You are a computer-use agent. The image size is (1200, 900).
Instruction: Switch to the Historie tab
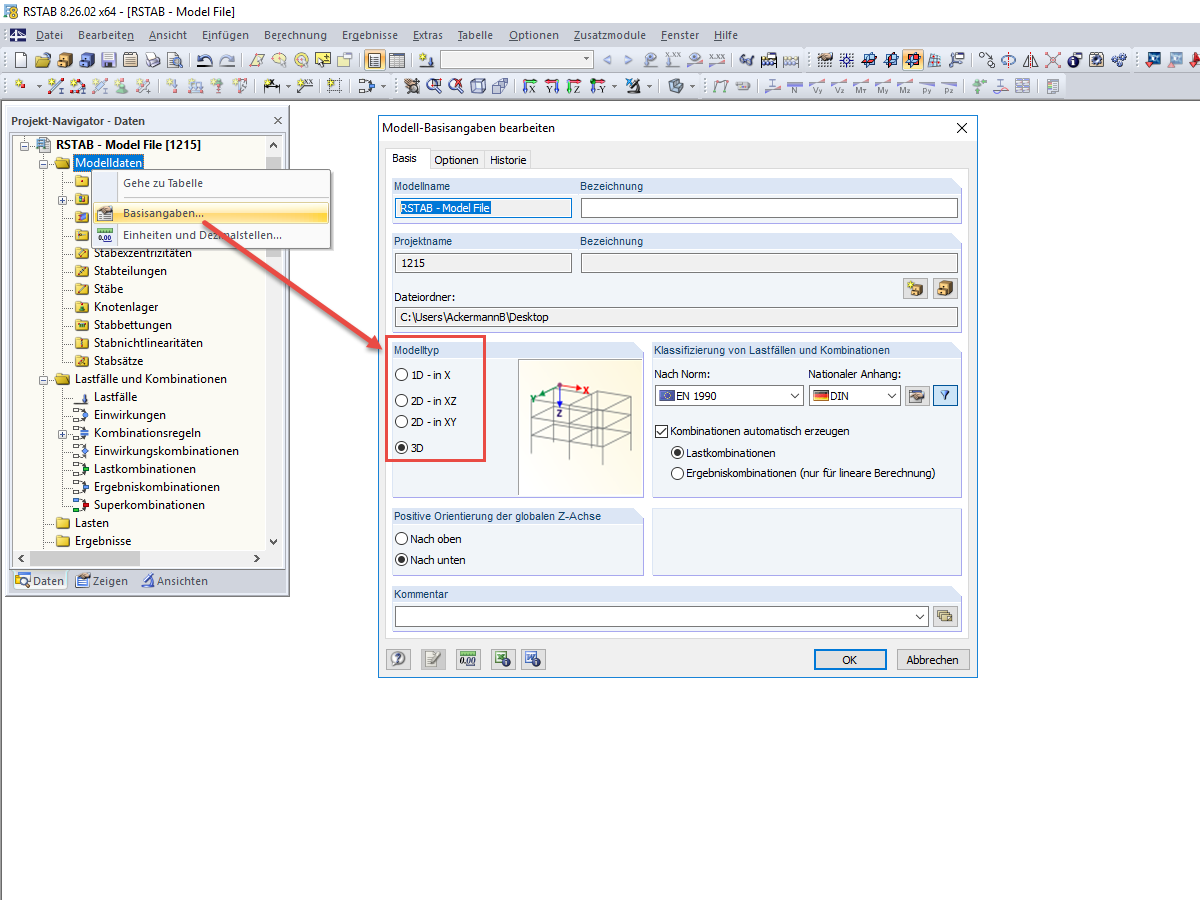[x=508, y=160]
